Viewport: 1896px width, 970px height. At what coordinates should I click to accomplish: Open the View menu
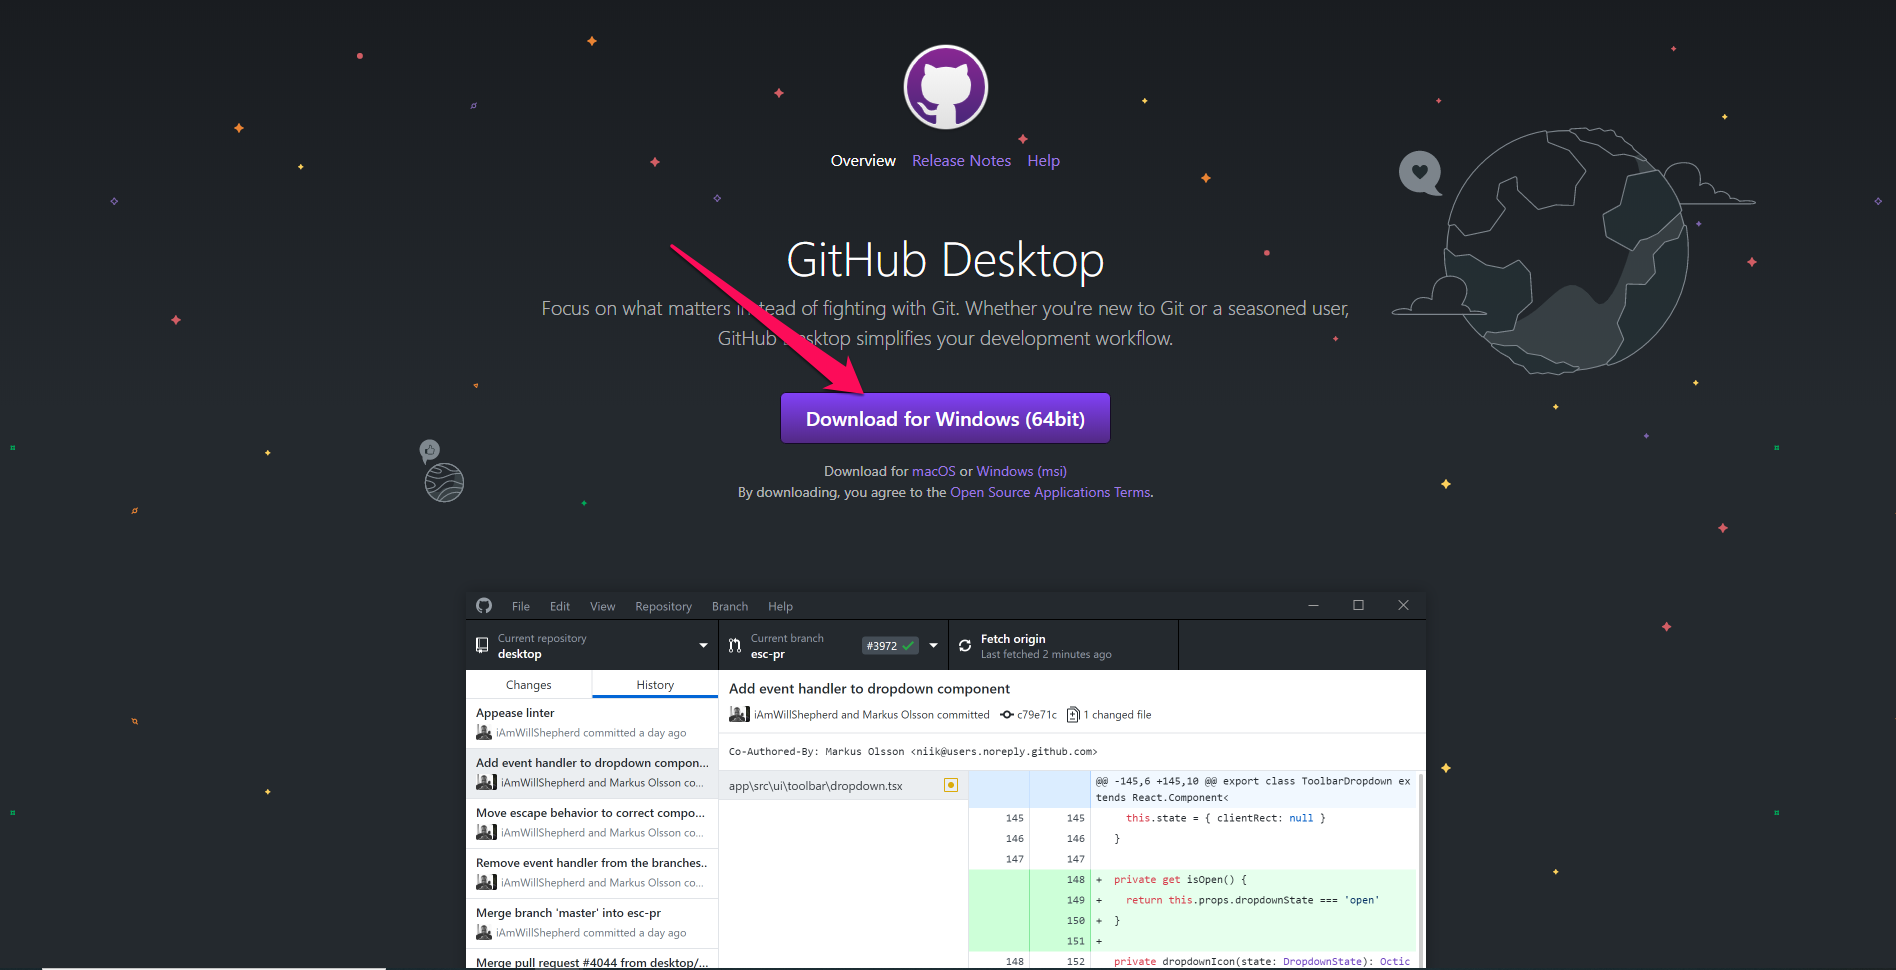pos(602,606)
